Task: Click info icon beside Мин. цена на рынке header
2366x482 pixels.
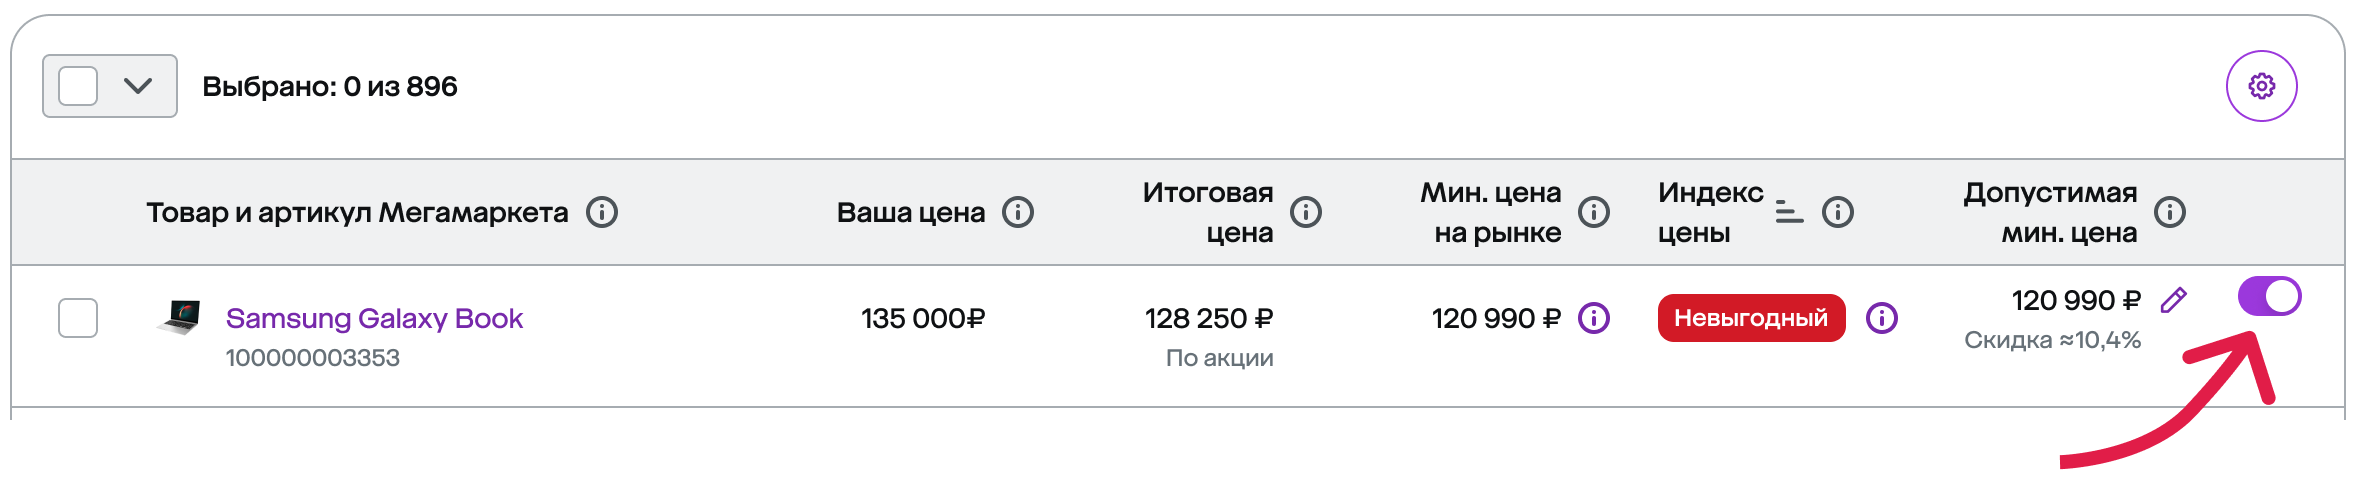Action: 1594,212
